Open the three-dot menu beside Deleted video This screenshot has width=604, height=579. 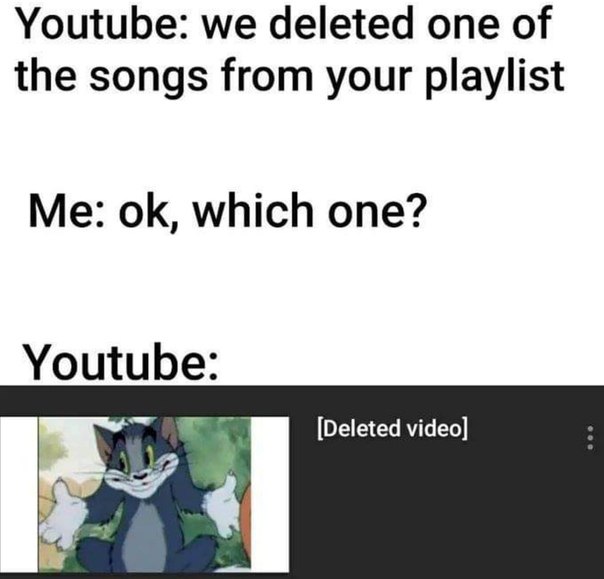pos(590,437)
